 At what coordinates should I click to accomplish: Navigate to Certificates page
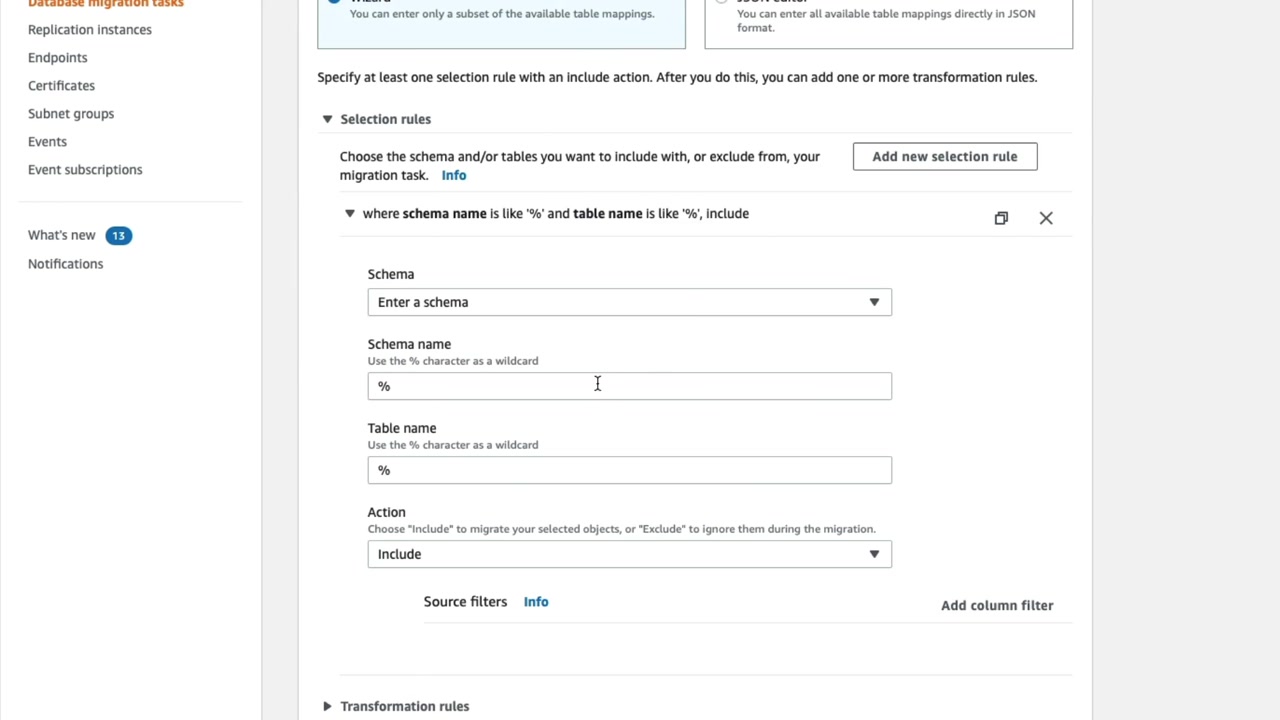click(x=61, y=86)
